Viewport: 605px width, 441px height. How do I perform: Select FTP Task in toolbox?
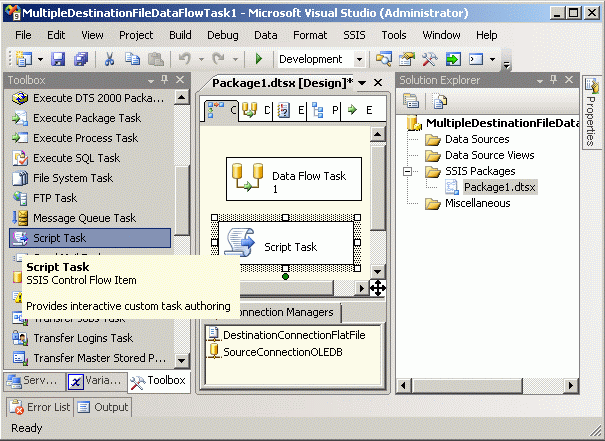(x=90, y=198)
